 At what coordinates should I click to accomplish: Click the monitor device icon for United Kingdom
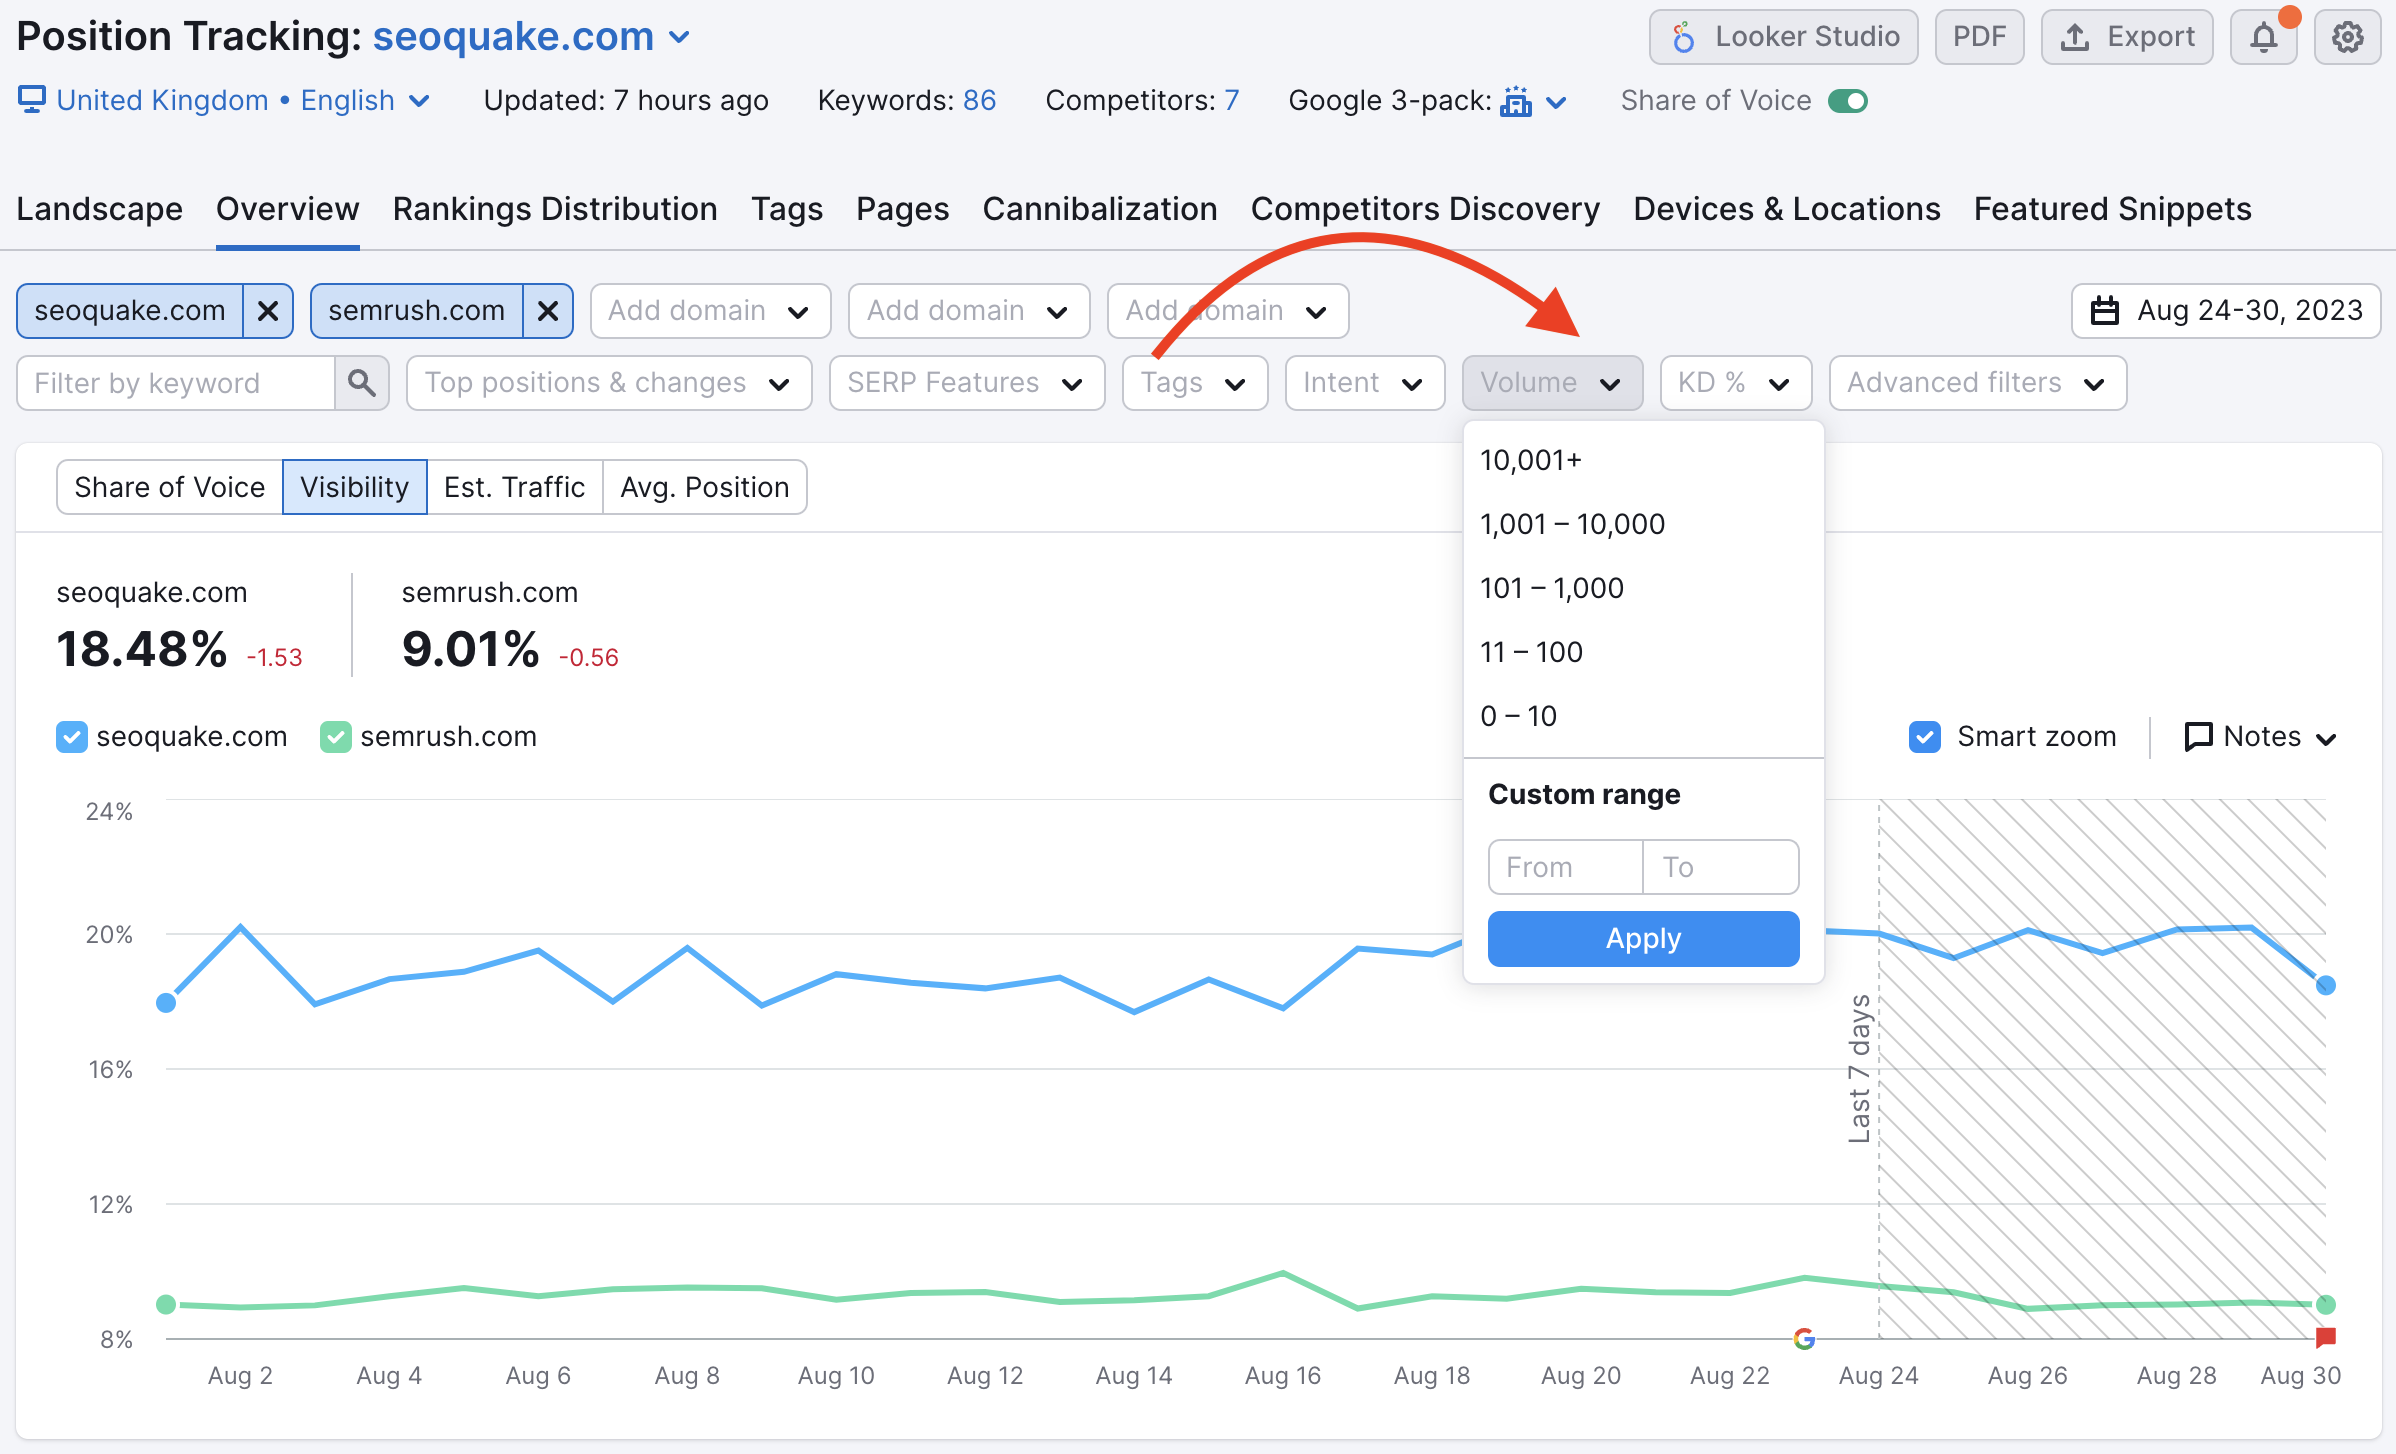click(33, 103)
